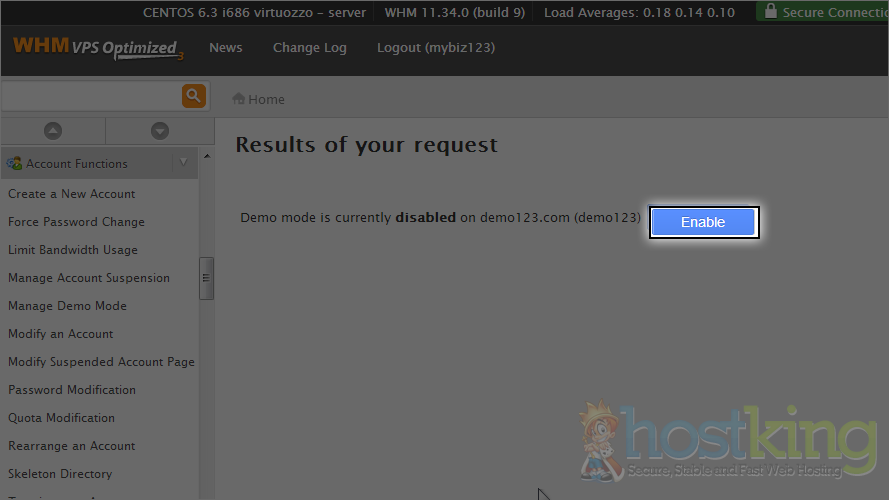Collapse the Account Functions section chevron

184,163
